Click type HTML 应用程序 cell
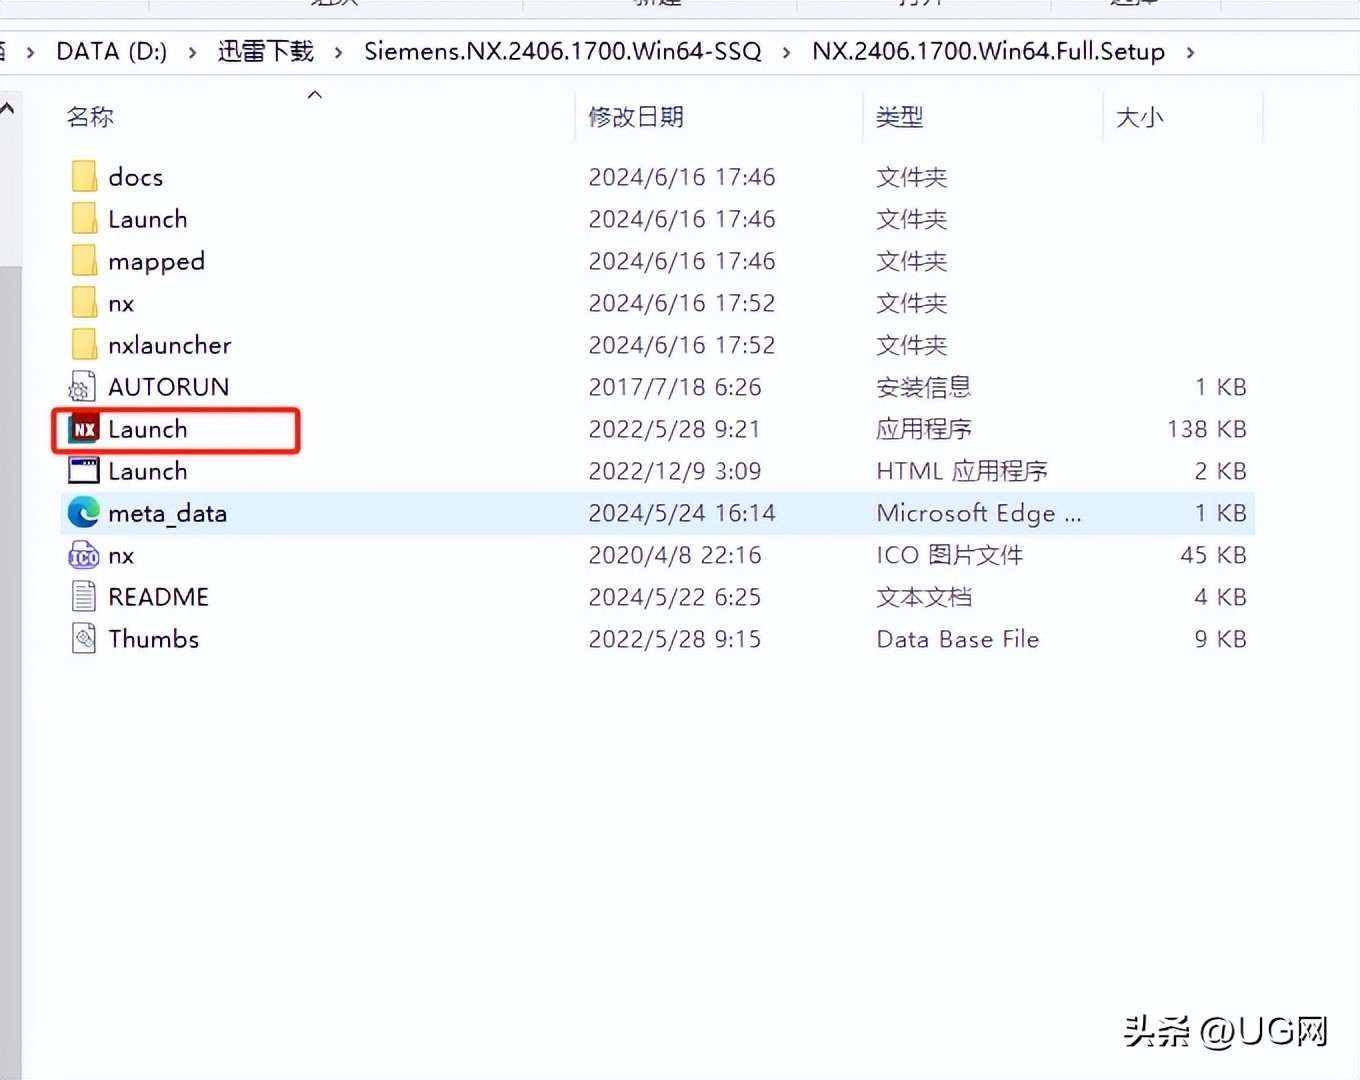1360x1080 pixels. click(962, 471)
